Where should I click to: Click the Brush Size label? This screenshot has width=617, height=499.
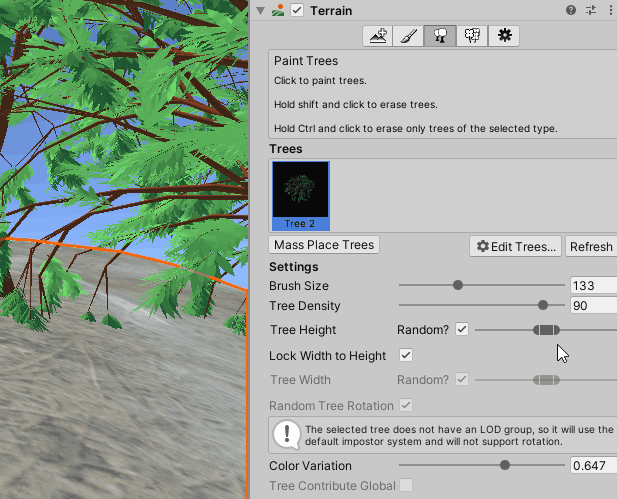[x=299, y=286]
